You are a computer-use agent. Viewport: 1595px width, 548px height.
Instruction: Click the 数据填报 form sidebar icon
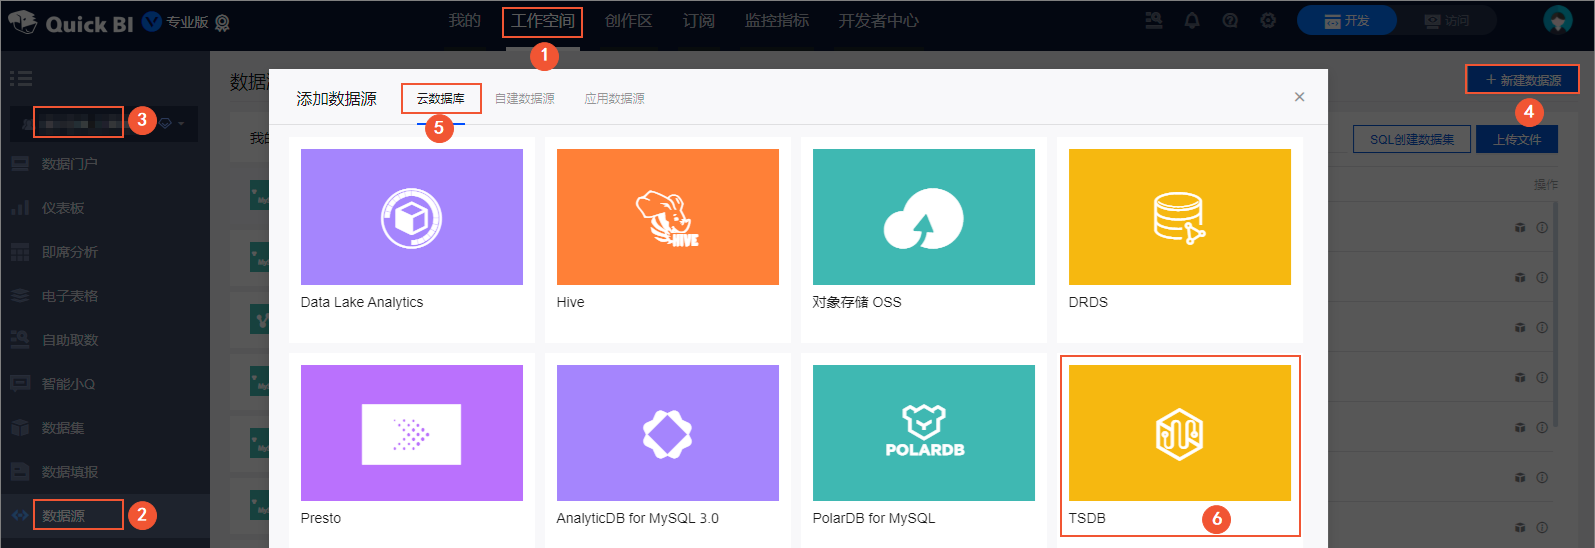20,471
